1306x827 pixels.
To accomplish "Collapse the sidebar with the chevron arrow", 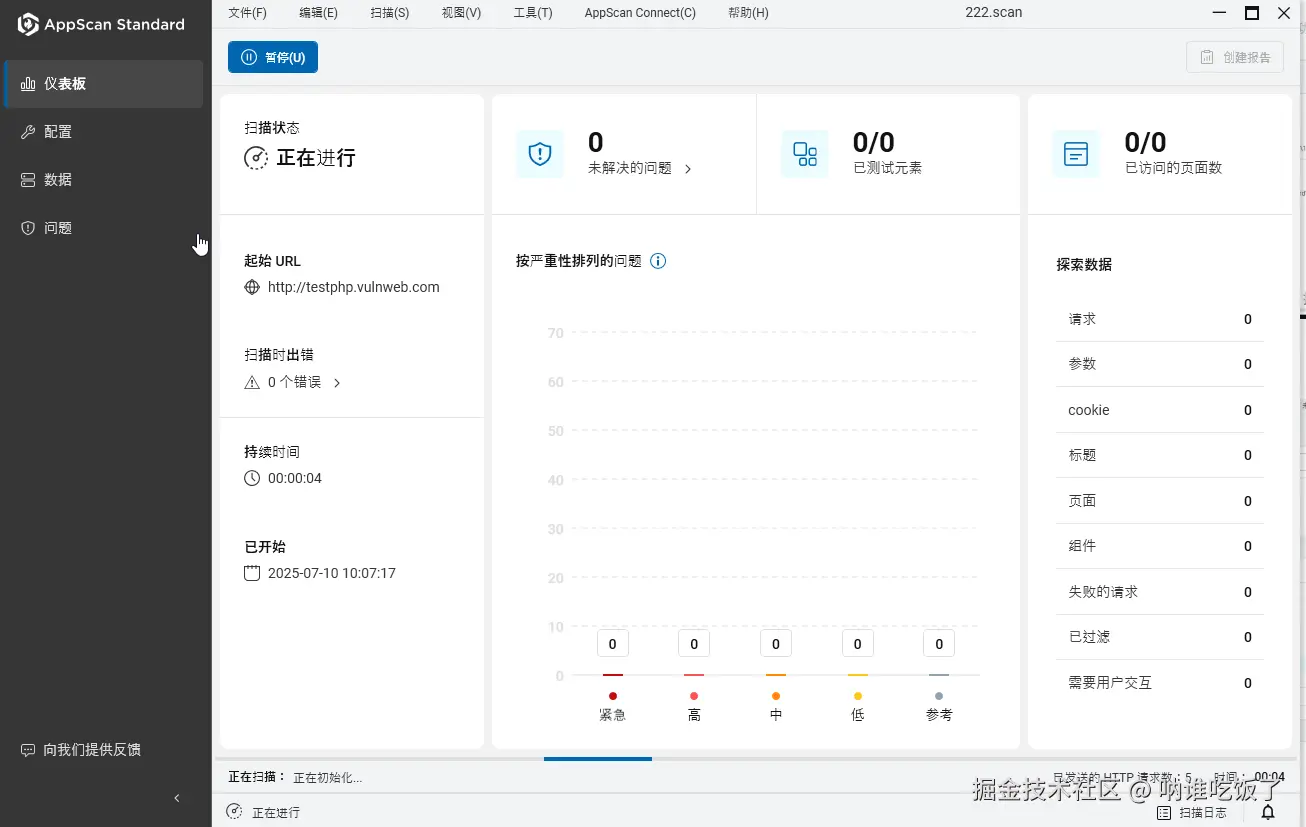I will point(177,798).
